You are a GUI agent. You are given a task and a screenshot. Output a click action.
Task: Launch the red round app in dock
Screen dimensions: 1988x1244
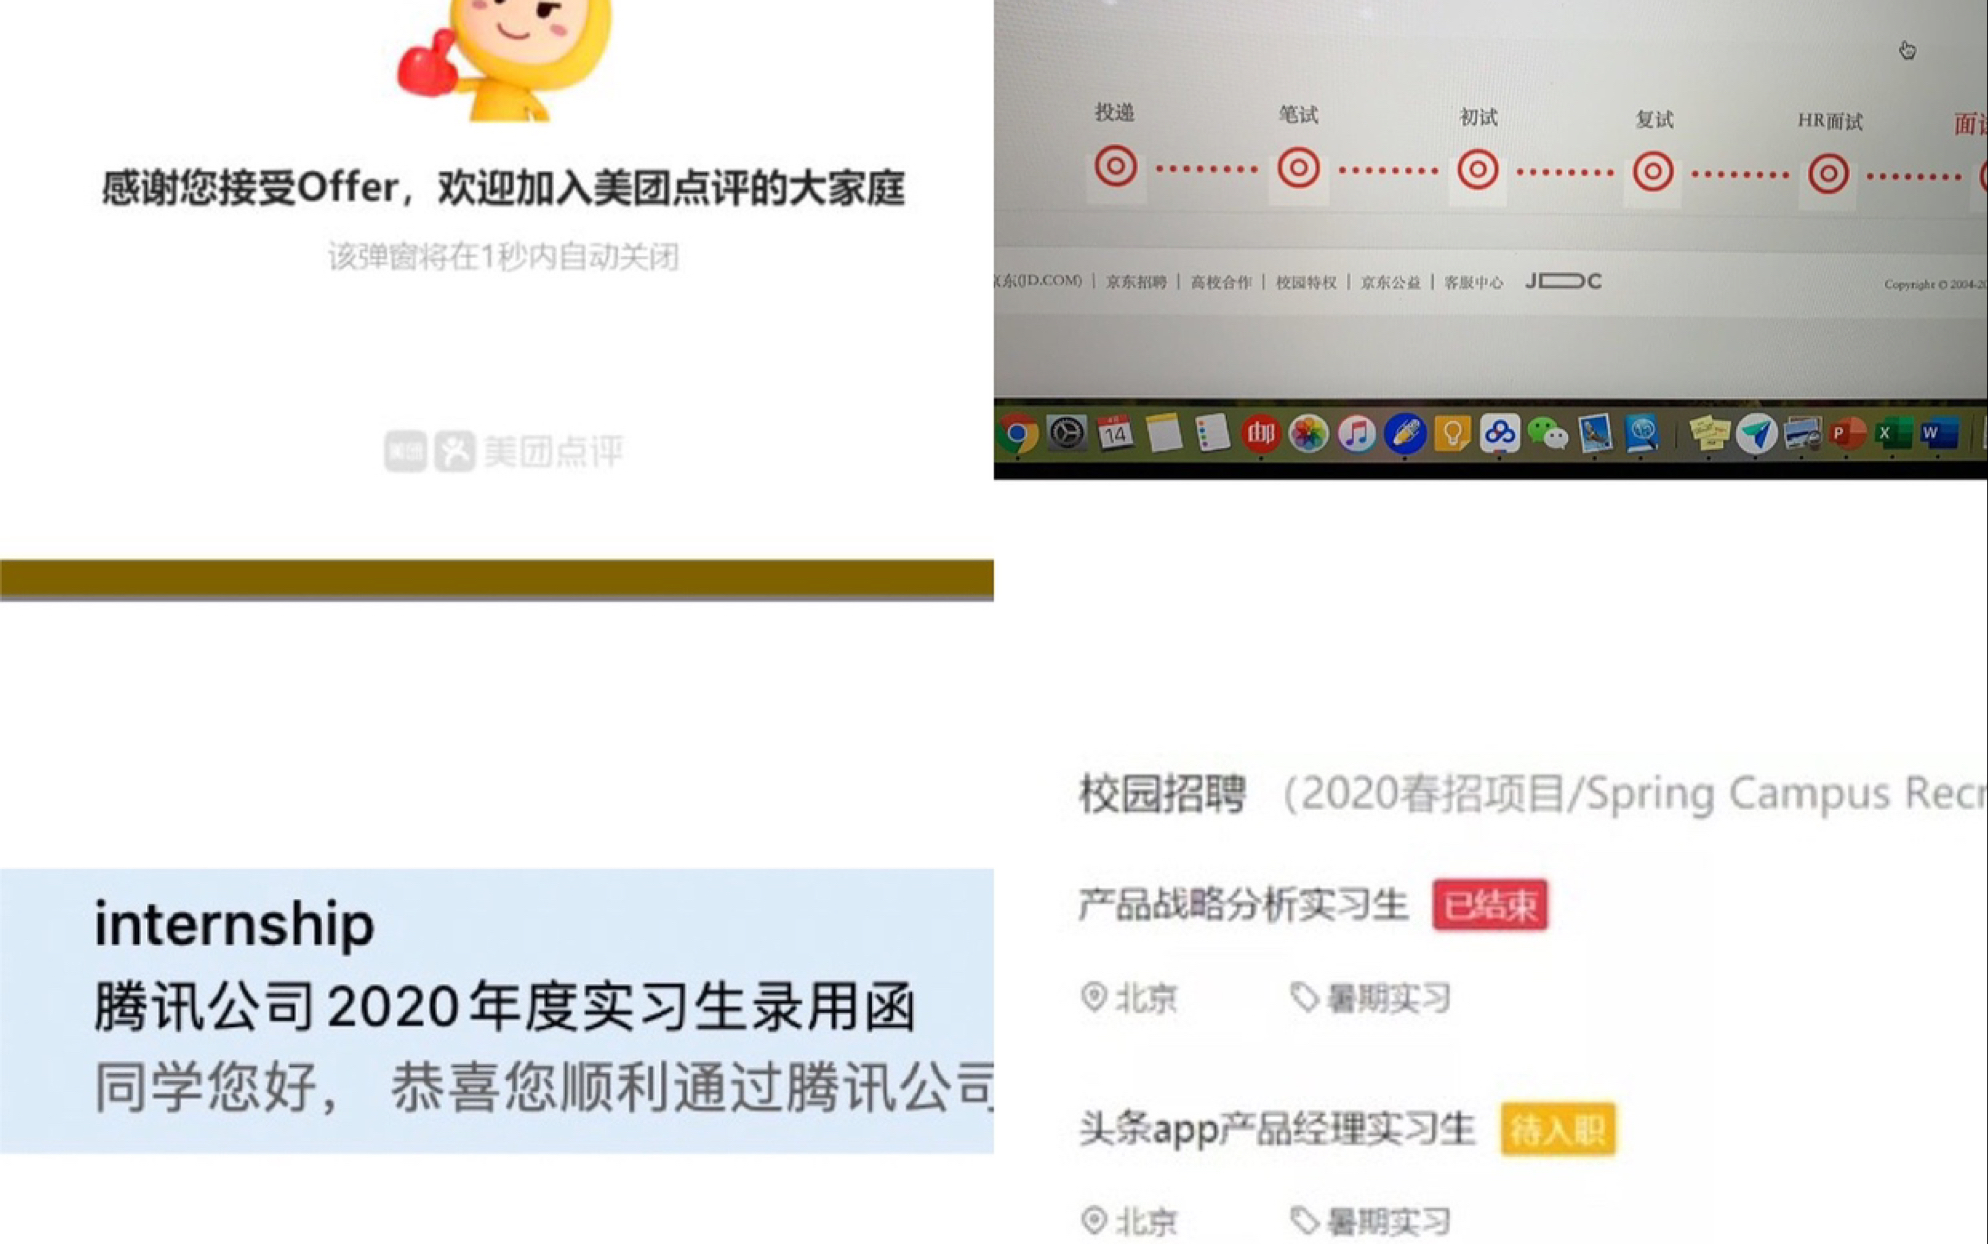click(x=1260, y=433)
